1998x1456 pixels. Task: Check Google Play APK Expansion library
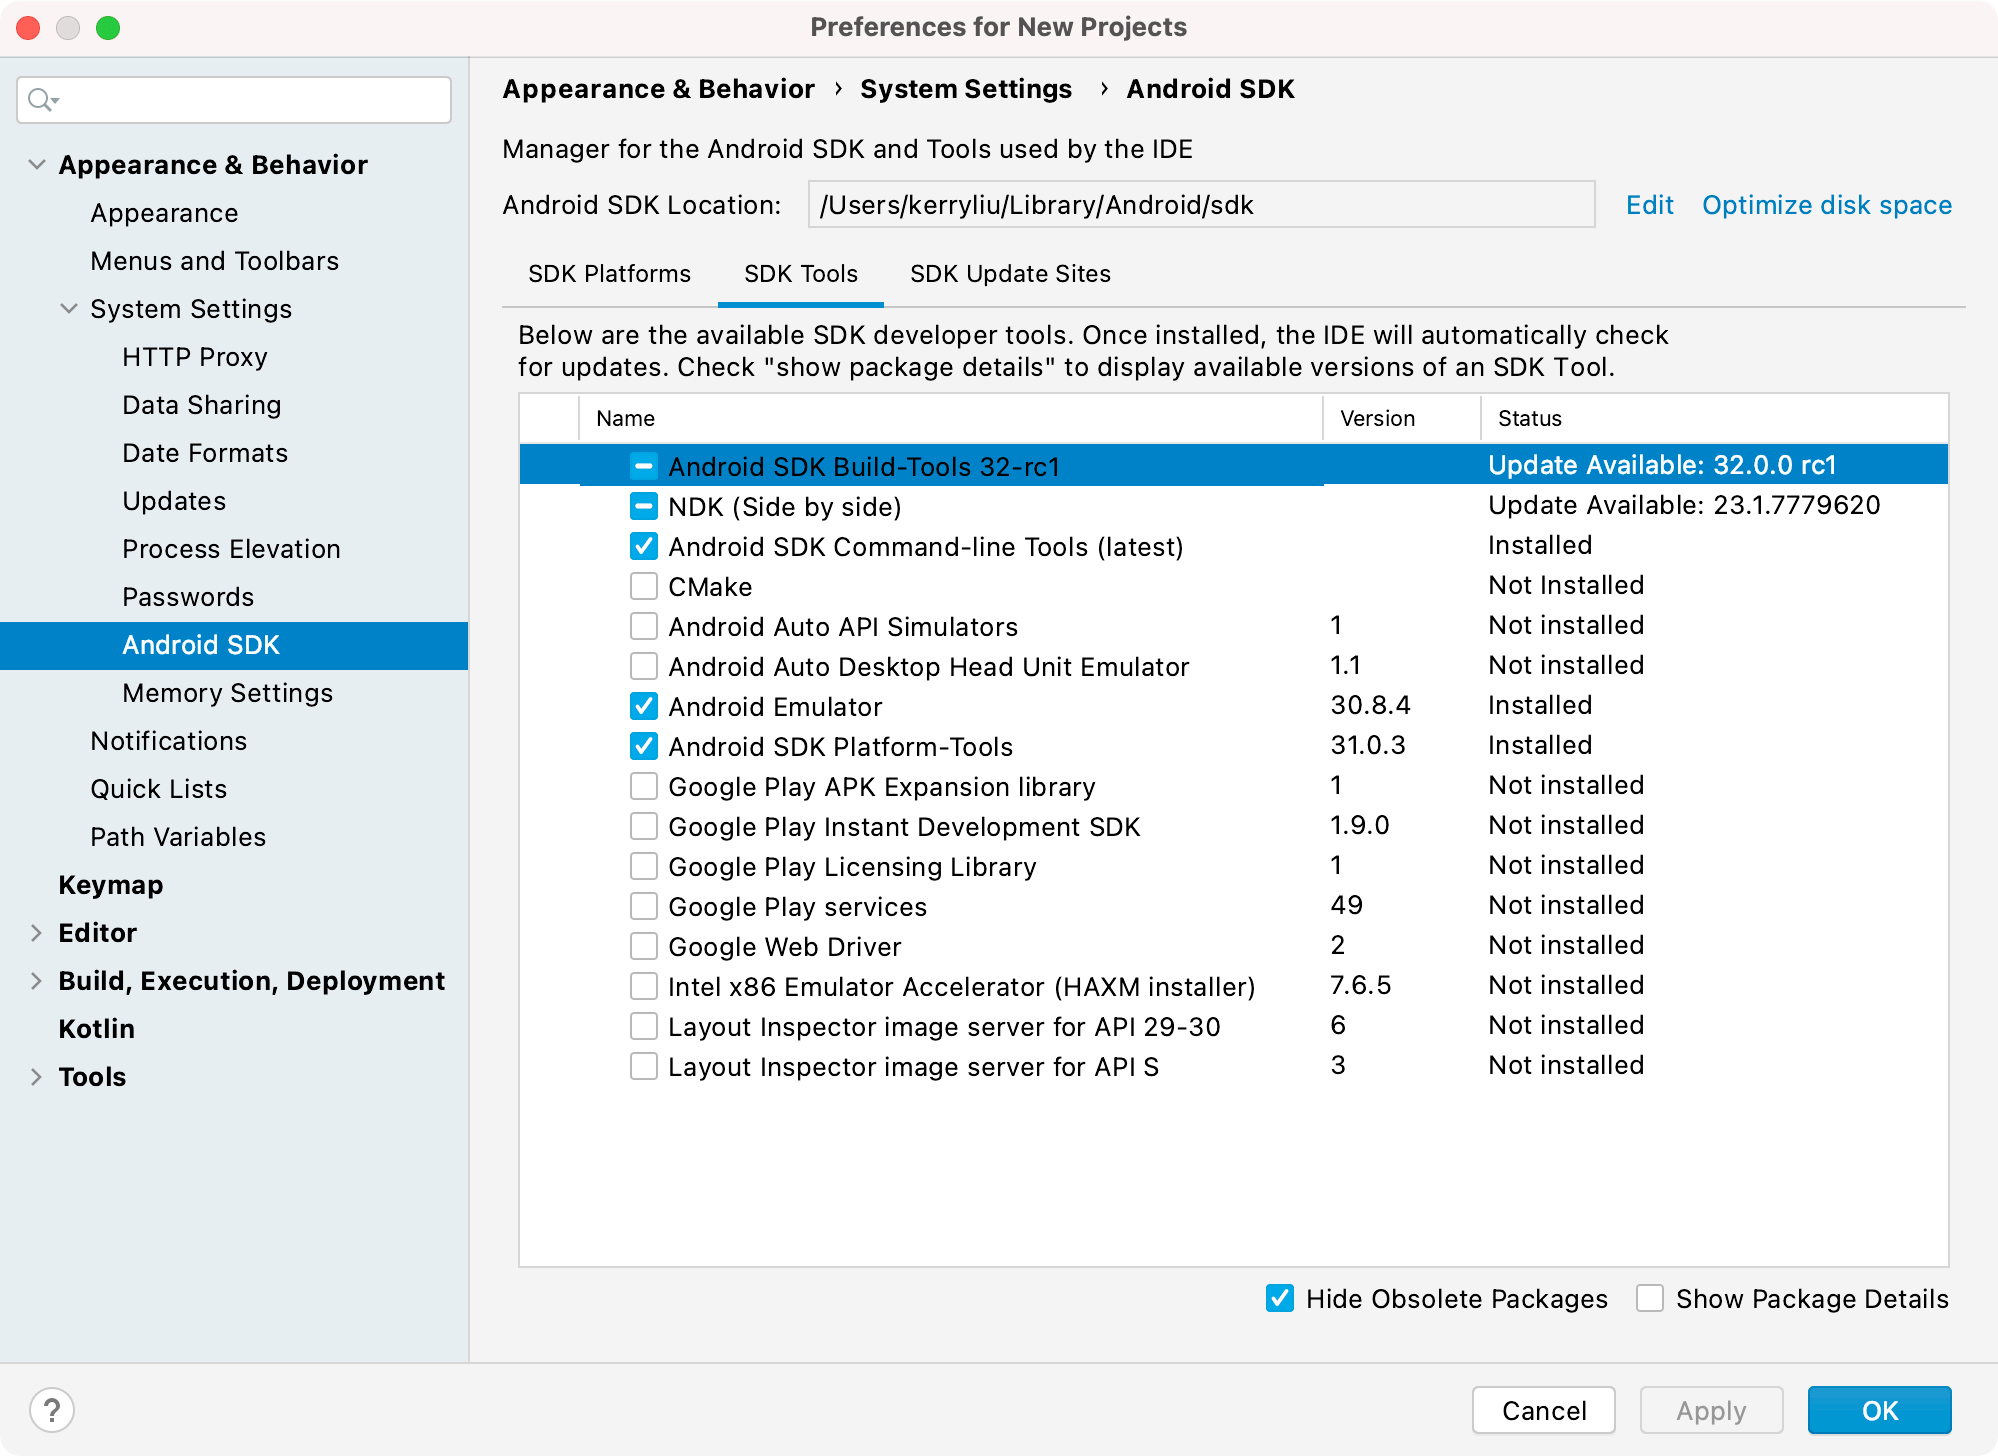644,786
